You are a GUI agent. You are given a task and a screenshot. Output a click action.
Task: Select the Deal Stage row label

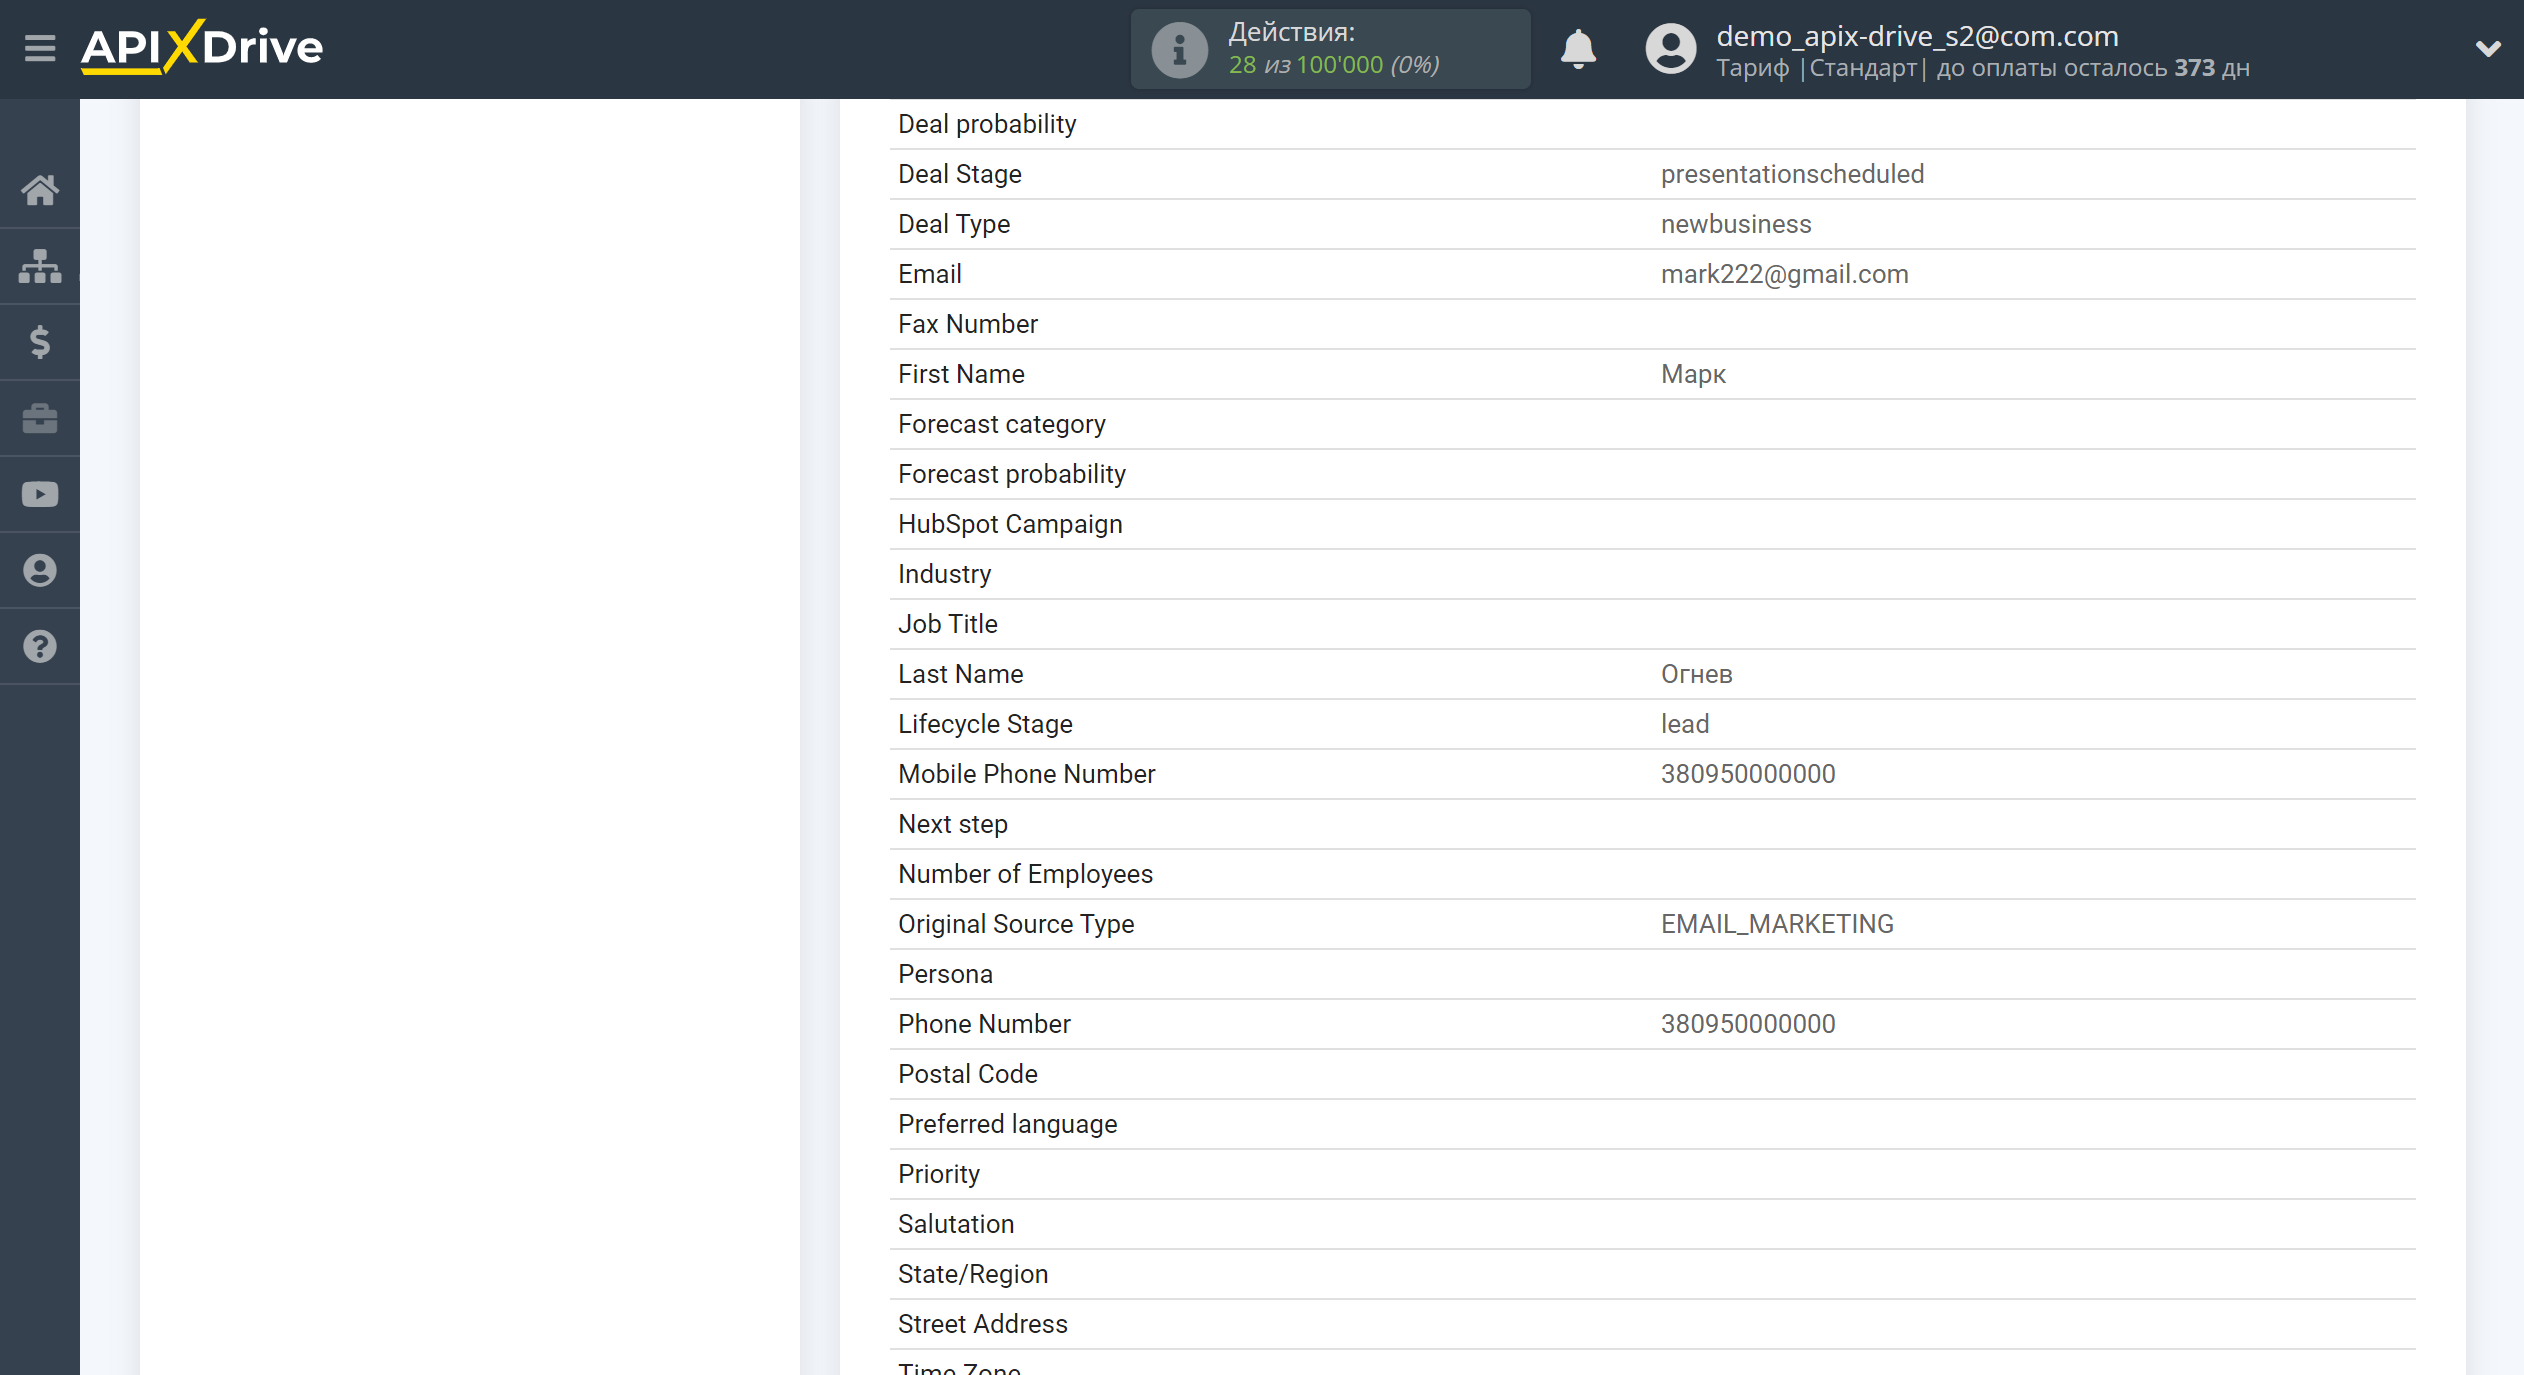tap(960, 174)
